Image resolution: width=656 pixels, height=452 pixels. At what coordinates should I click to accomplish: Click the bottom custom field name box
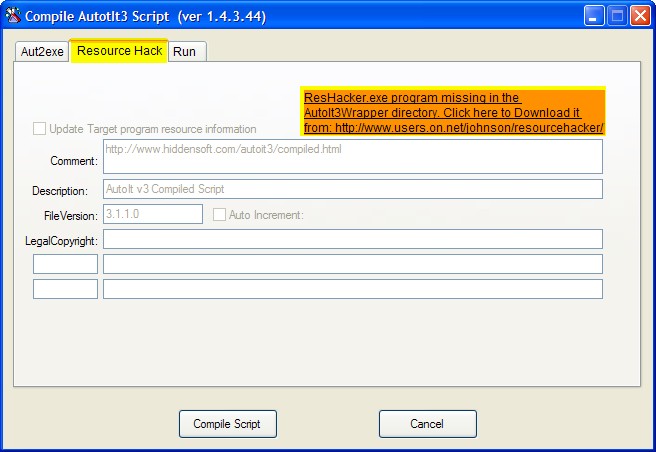65,289
